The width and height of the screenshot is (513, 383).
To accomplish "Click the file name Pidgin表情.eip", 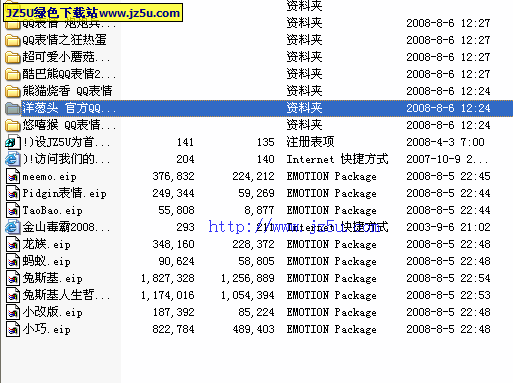I will click(64, 193).
